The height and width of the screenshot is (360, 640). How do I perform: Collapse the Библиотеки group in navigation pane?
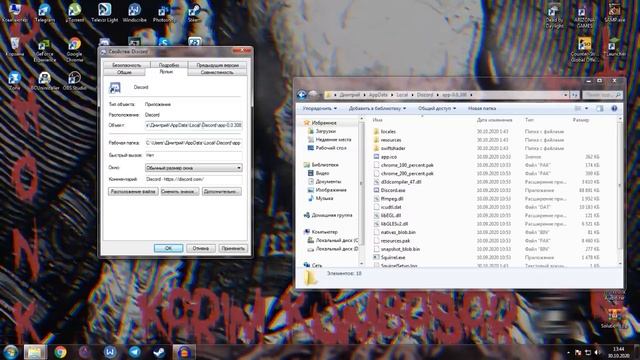tap(324, 164)
